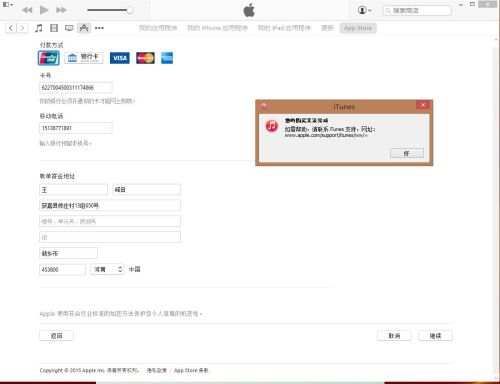Image resolution: width=500 pixels, height=384 pixels.
Task: Choose UnionPay as payment method
Action: [49, 58]
